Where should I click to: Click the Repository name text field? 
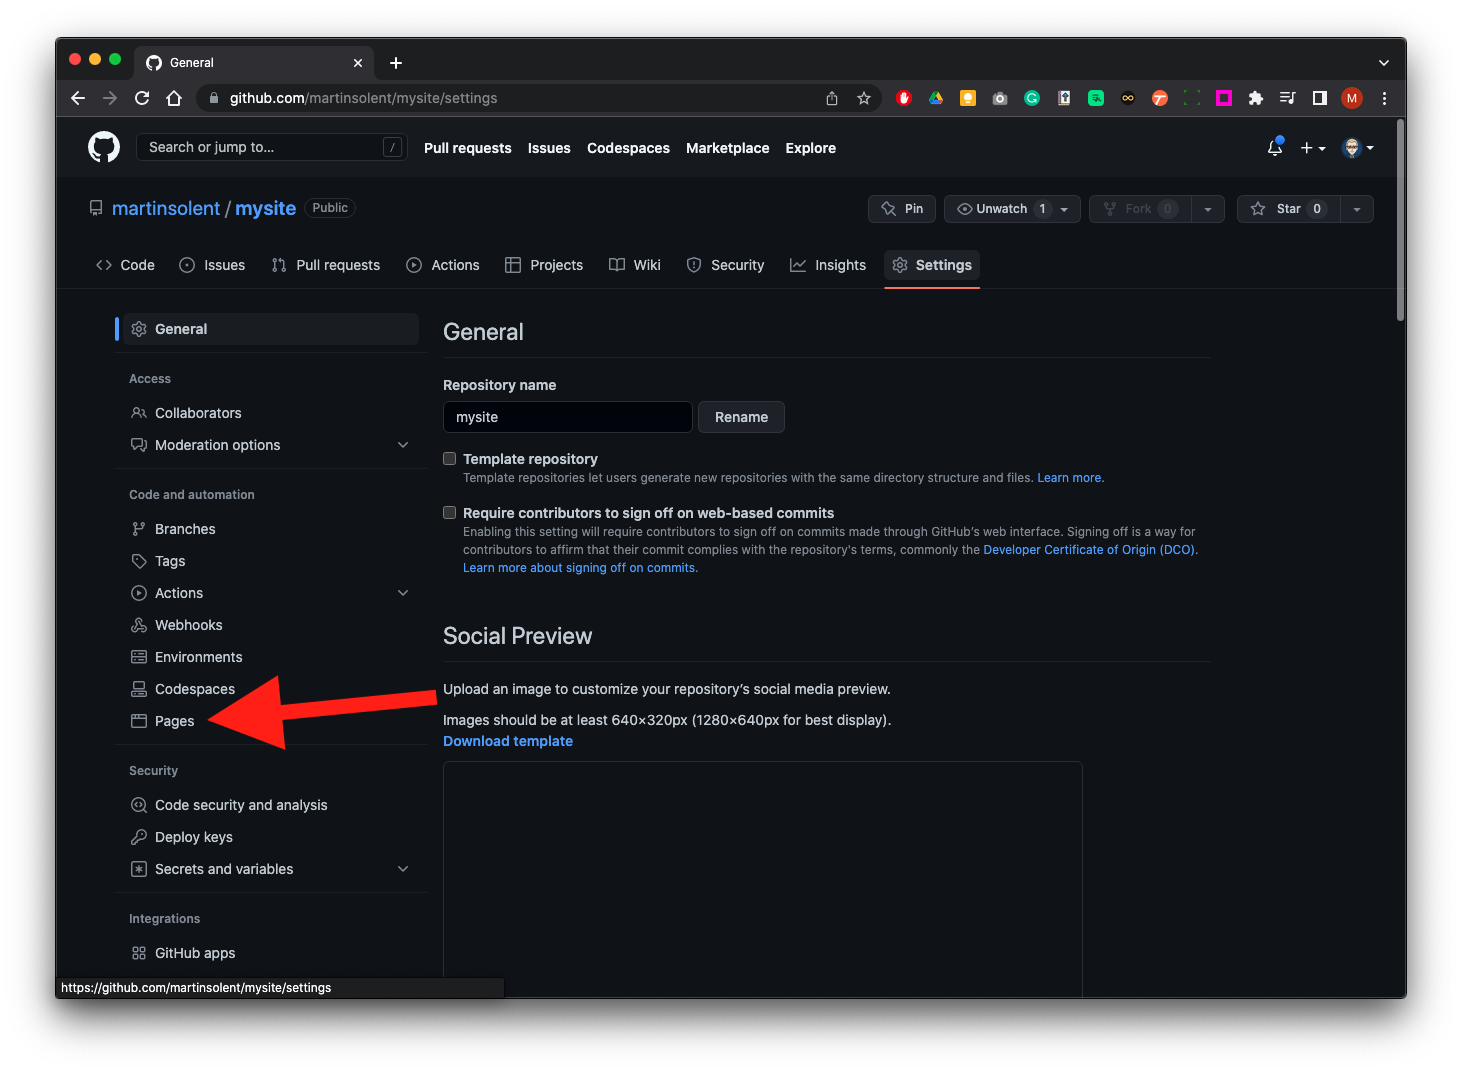tap(567, 417)
